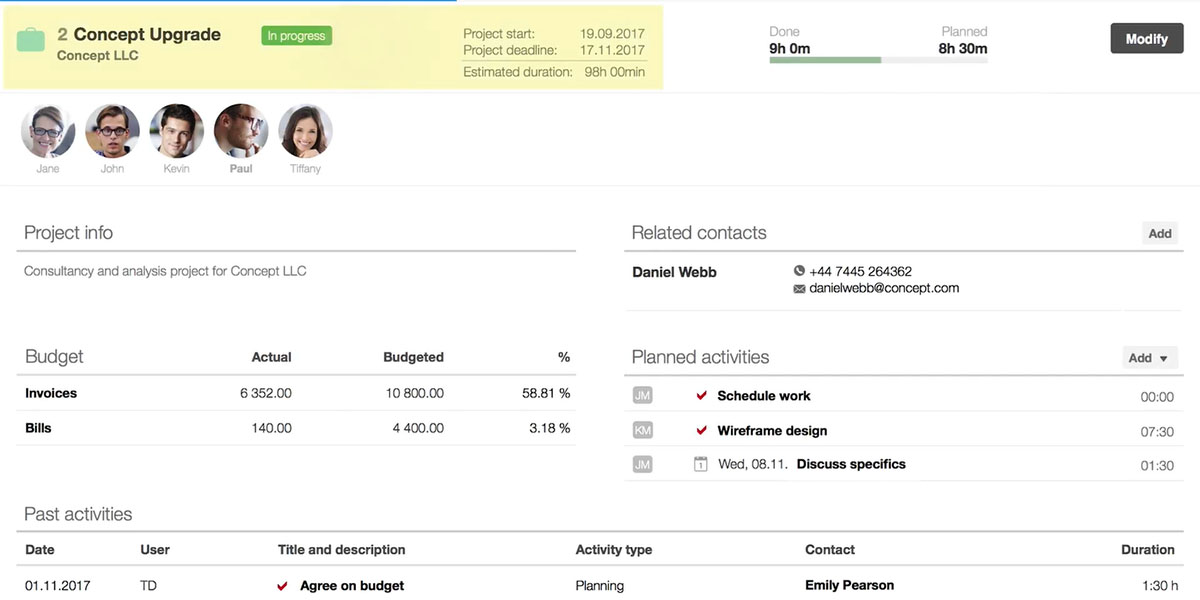Click the KM badge next to Wireframe design
This screenshot has width=1200, height=600.
click(642, 431)
